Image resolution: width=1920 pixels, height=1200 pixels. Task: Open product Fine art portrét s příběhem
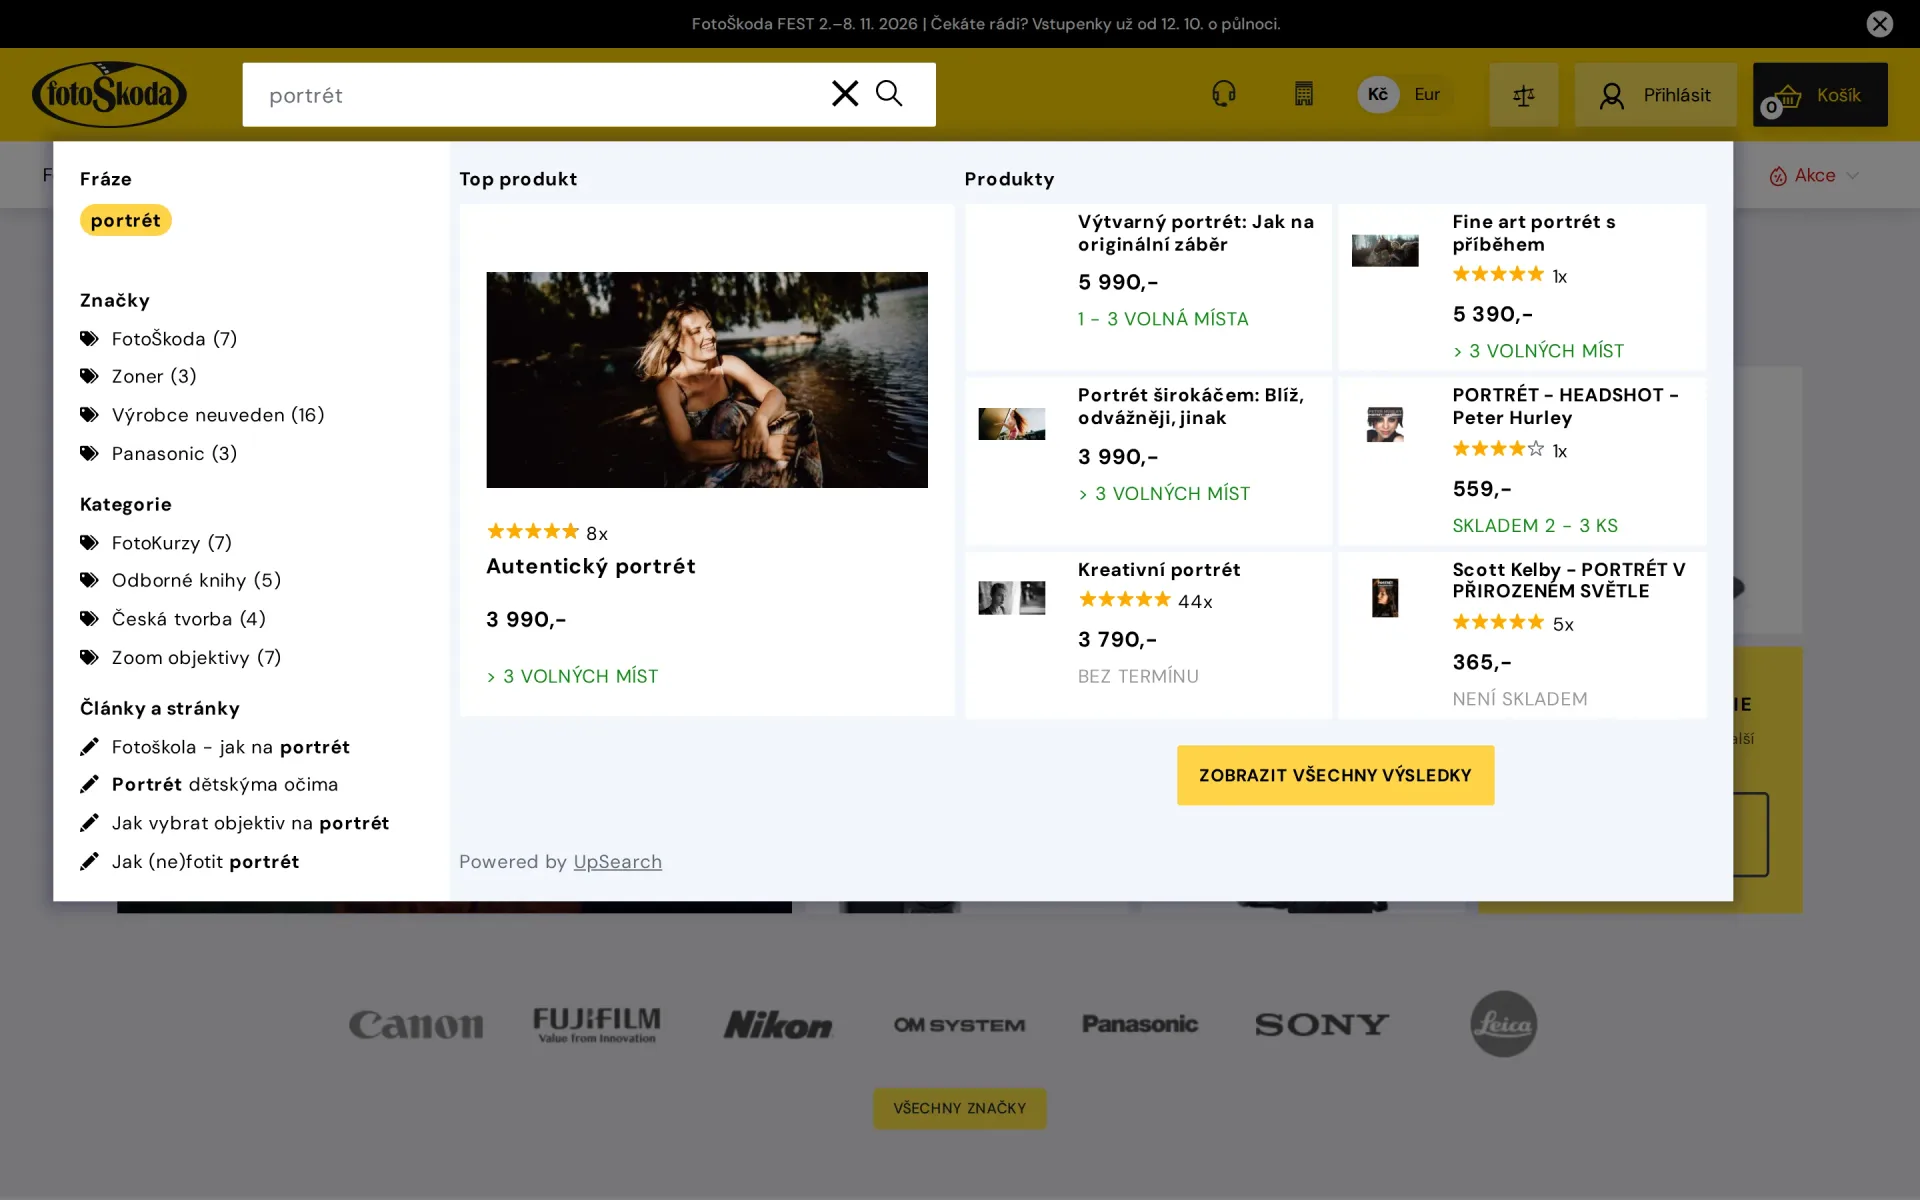[x=1522, y=287]
